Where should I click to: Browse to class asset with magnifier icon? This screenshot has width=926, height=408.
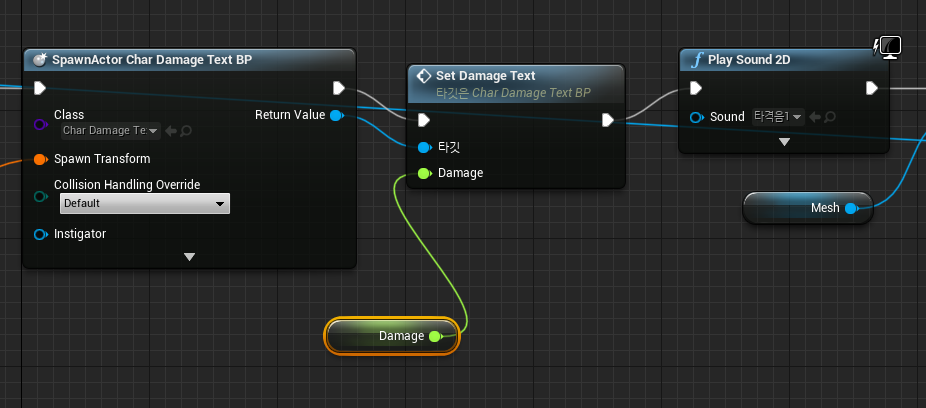pos(185,130)
